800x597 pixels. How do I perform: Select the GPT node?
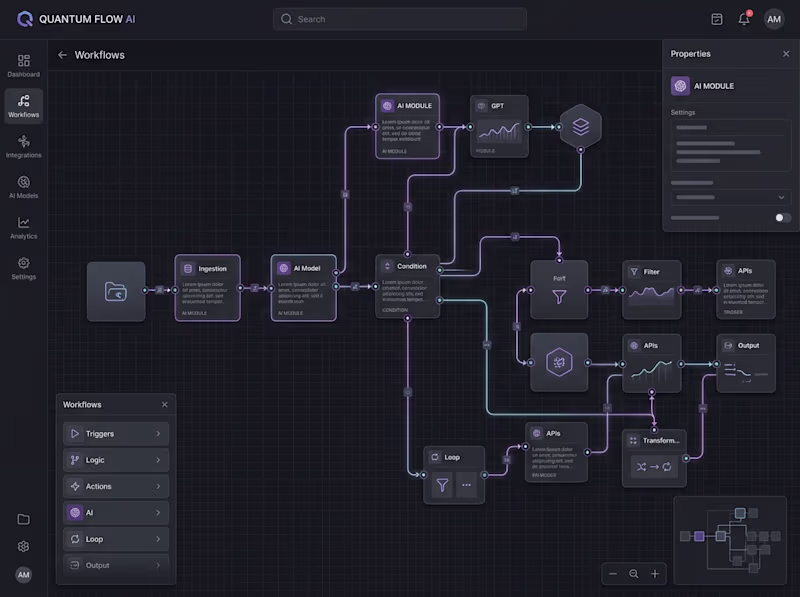point(499,126)
